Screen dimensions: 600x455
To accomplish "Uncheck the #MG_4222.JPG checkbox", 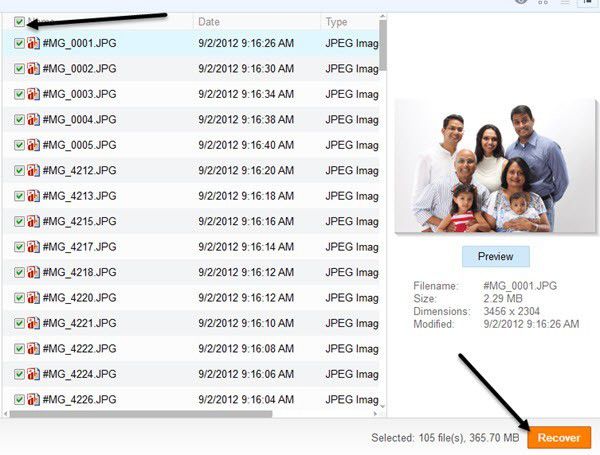I will pyautogui.click(x=19, y=349).
